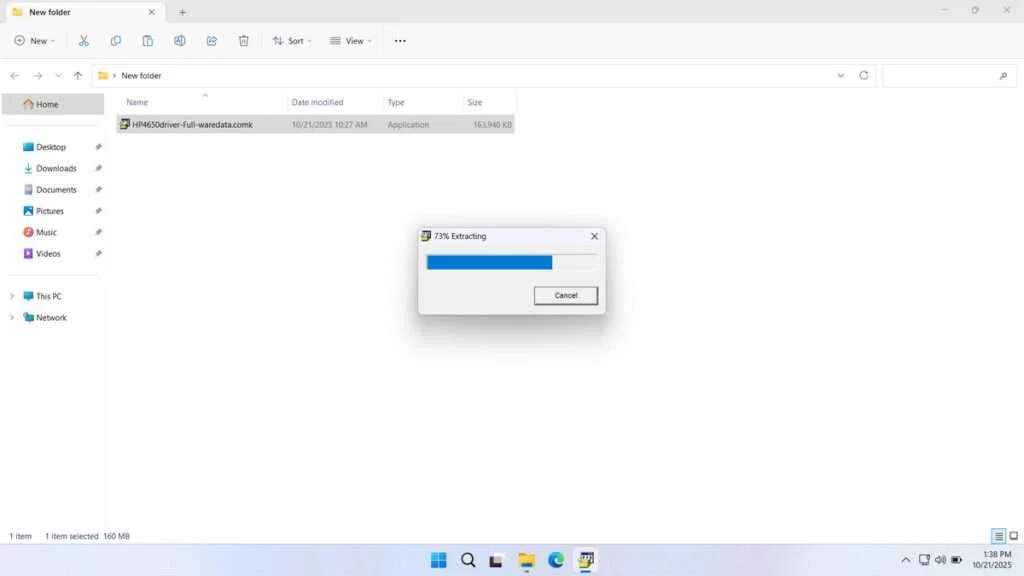This screenshot has width=1024, height=576.
Task: Click the See more ellipsis icon
Action: [x=400, y=40]
